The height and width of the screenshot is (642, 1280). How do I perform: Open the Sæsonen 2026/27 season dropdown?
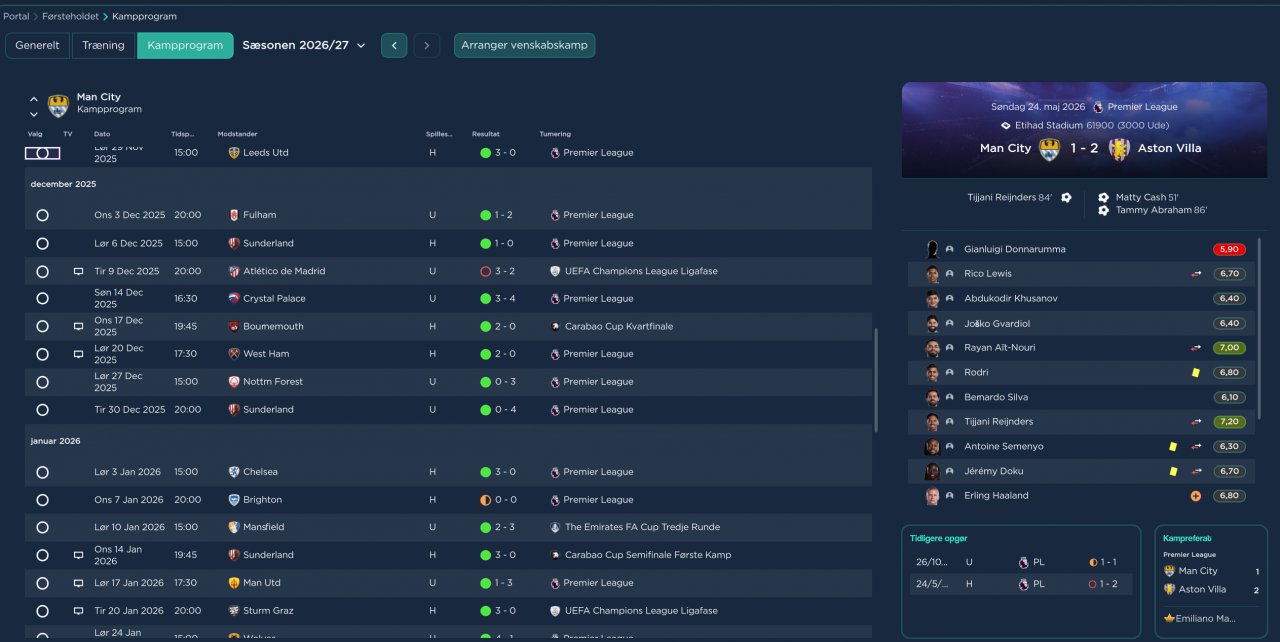point(304,45)
